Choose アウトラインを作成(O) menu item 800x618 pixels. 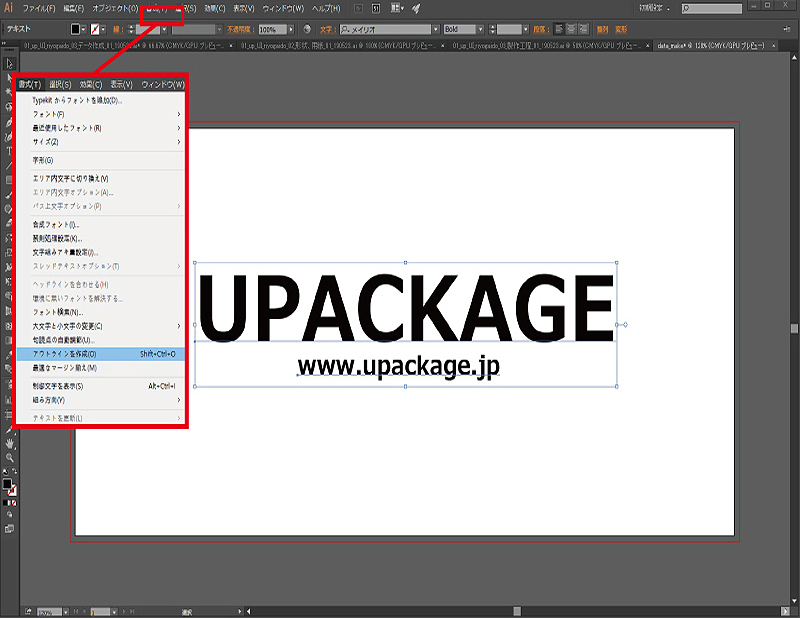101,354
